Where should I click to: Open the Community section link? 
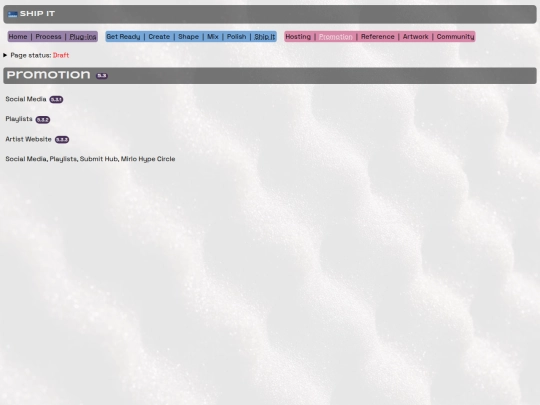[455, 37]
